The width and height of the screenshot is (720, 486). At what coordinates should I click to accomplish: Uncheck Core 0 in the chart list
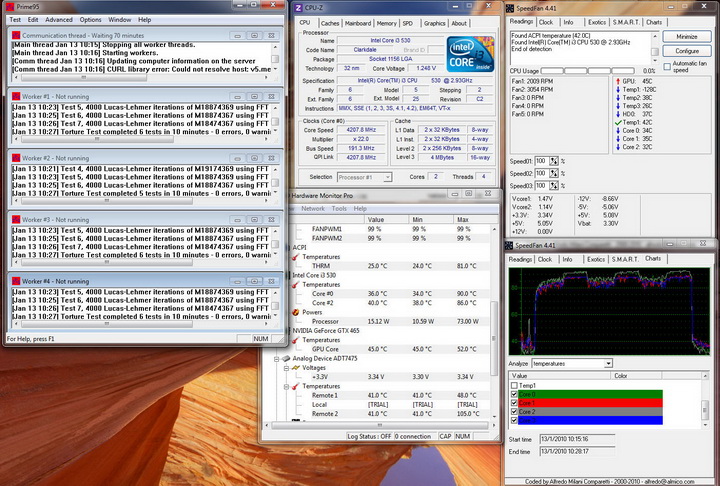(x=515, y=394)
